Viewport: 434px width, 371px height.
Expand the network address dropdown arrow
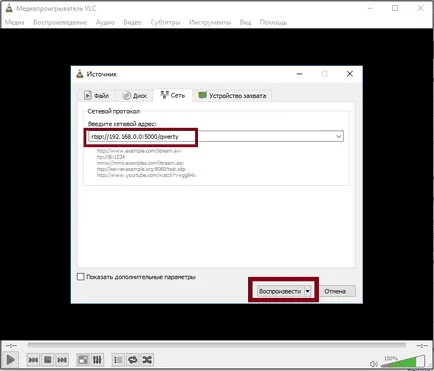339,136
